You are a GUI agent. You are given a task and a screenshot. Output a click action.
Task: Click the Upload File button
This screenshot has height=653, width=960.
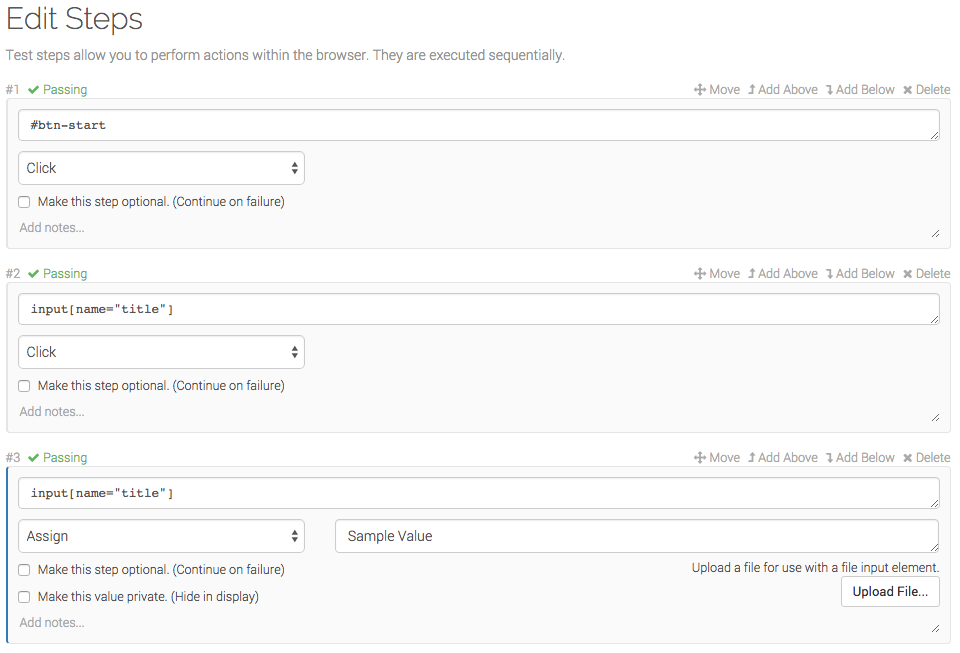click(x=890, y=591)
